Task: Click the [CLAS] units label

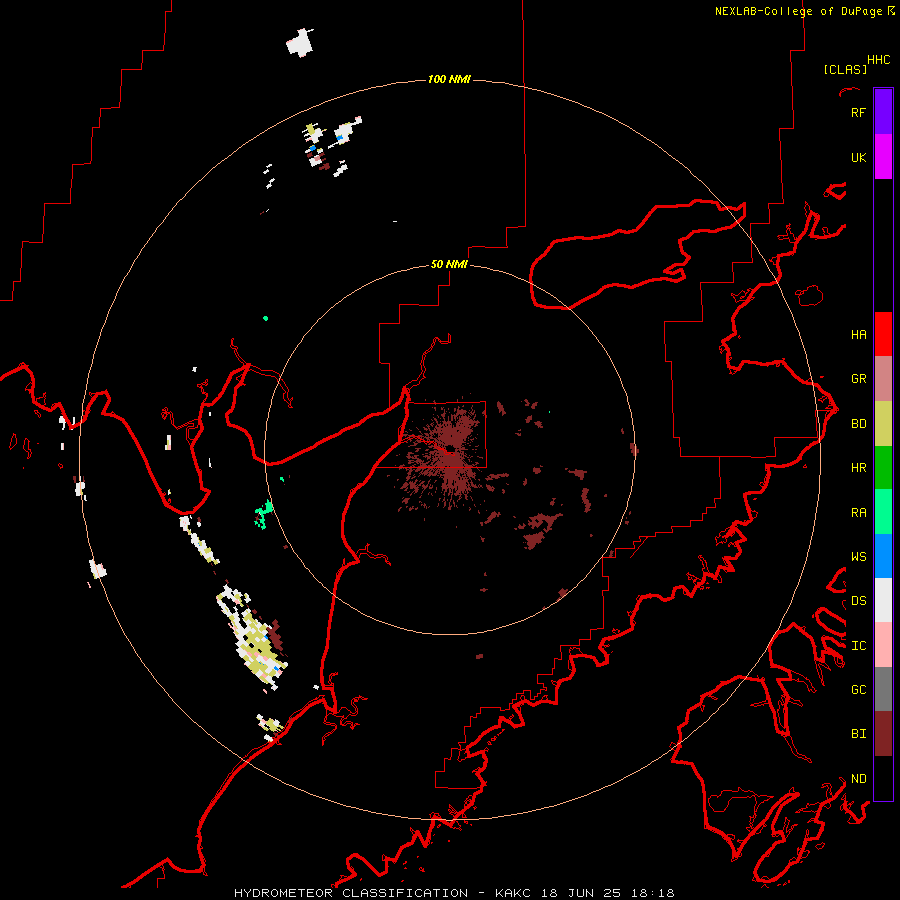Action: click(845, 69)
